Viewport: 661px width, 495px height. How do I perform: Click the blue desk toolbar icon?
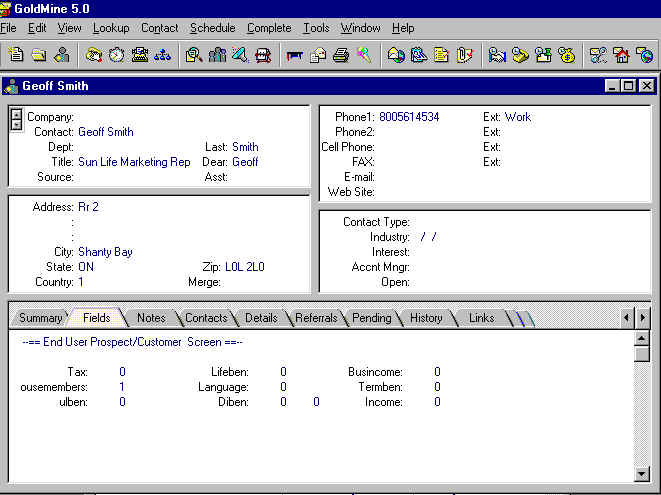tap(295, 55)
